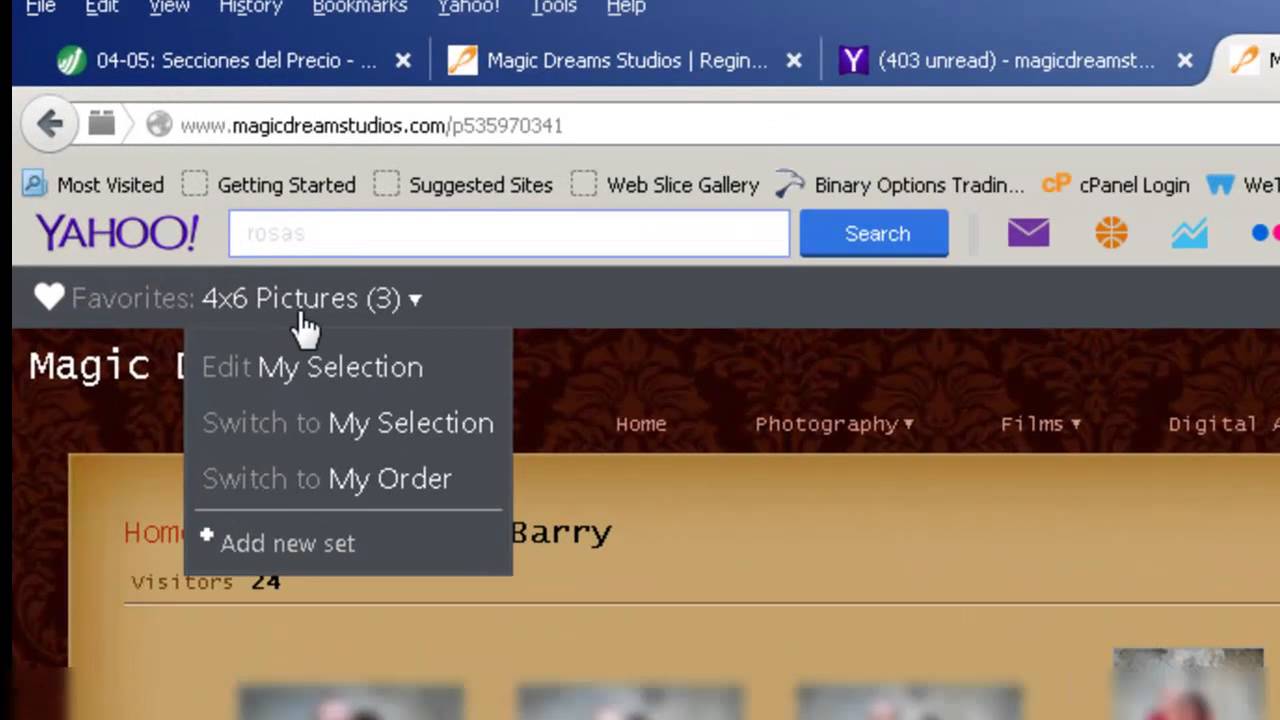Screen dimensions: 1280x720
Task: Click the orange Home breadcrumb link
Action: pos(154,532)
